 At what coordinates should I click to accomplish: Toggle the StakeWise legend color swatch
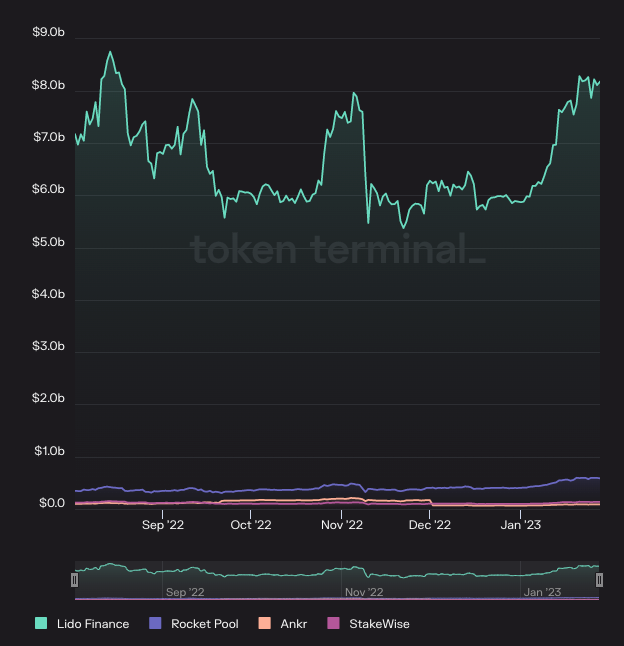click(334, 623)
